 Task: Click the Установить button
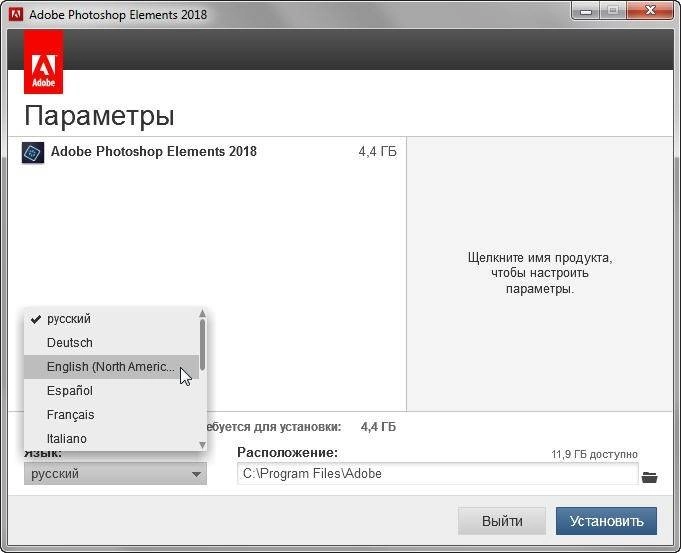tap(606, 521)
